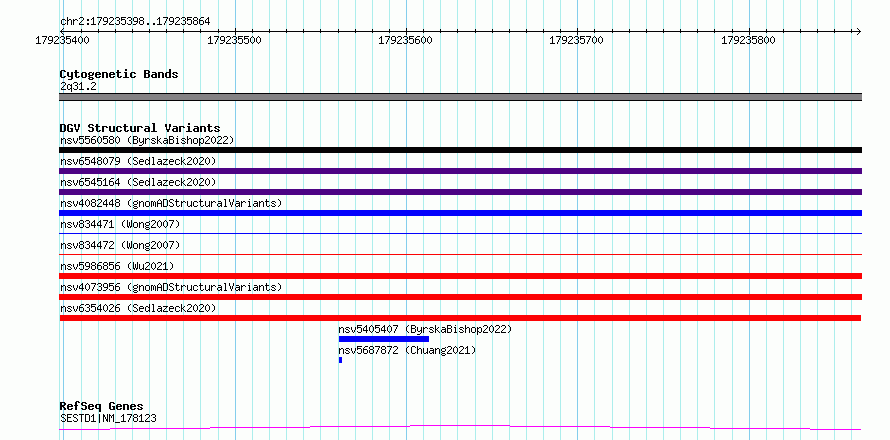Open nsv6548079 (Sedlazeck2020) variant label
This screenshot has width=890, height=440.
pos(138,161)
